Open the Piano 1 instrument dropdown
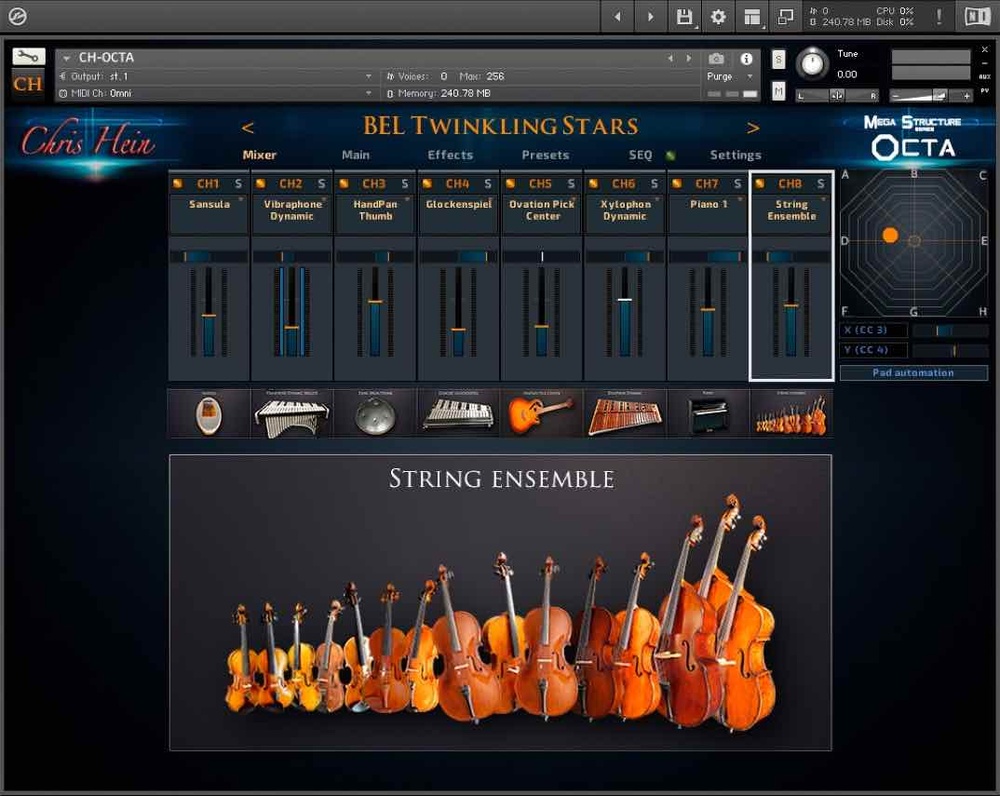Screen dimensions: 1000x796 [740, 200]
